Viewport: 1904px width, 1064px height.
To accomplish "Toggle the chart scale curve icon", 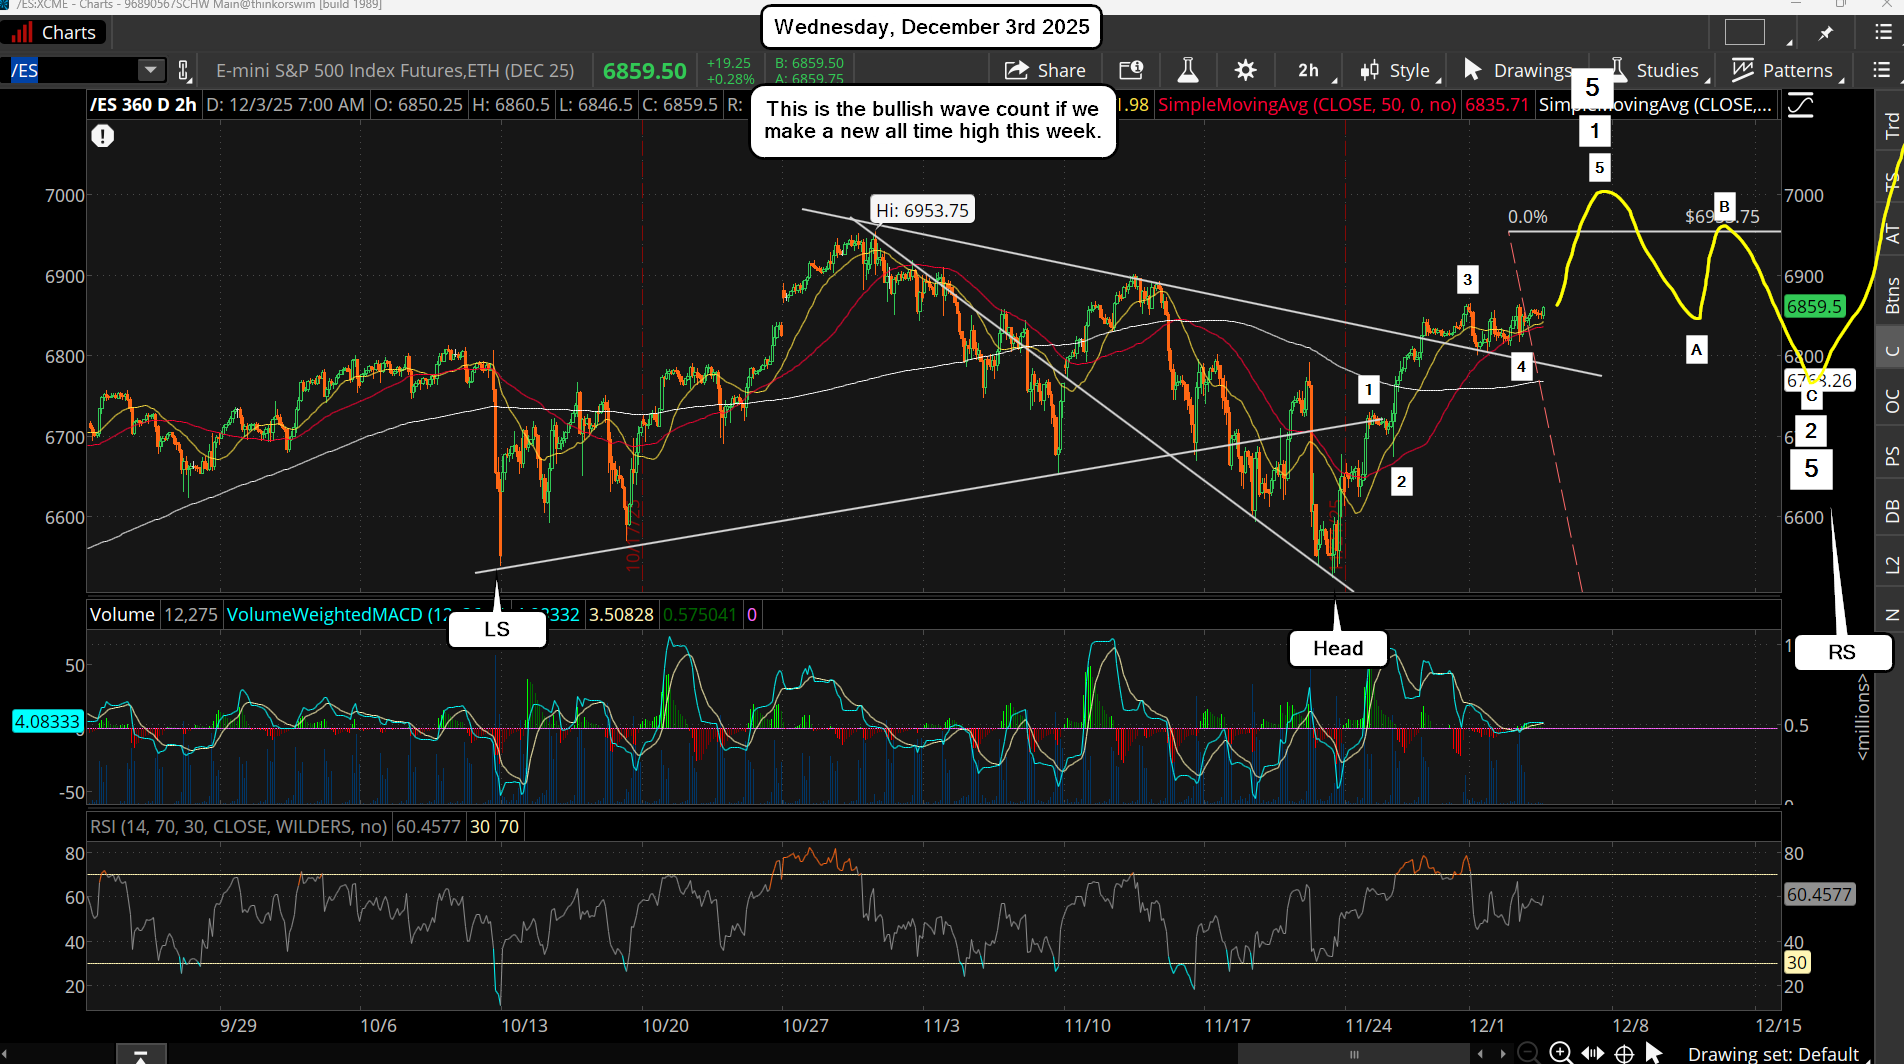I will pos(1800,105).
